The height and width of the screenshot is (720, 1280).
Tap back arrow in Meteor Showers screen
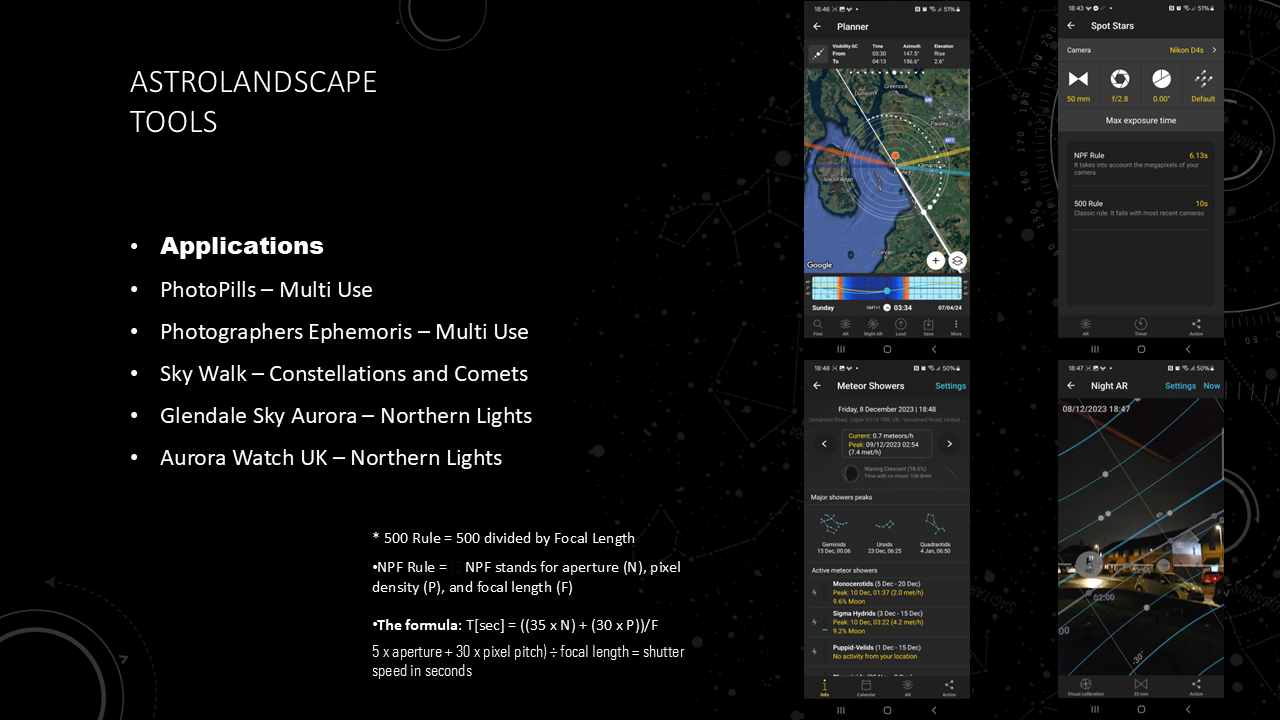point(817,386)
